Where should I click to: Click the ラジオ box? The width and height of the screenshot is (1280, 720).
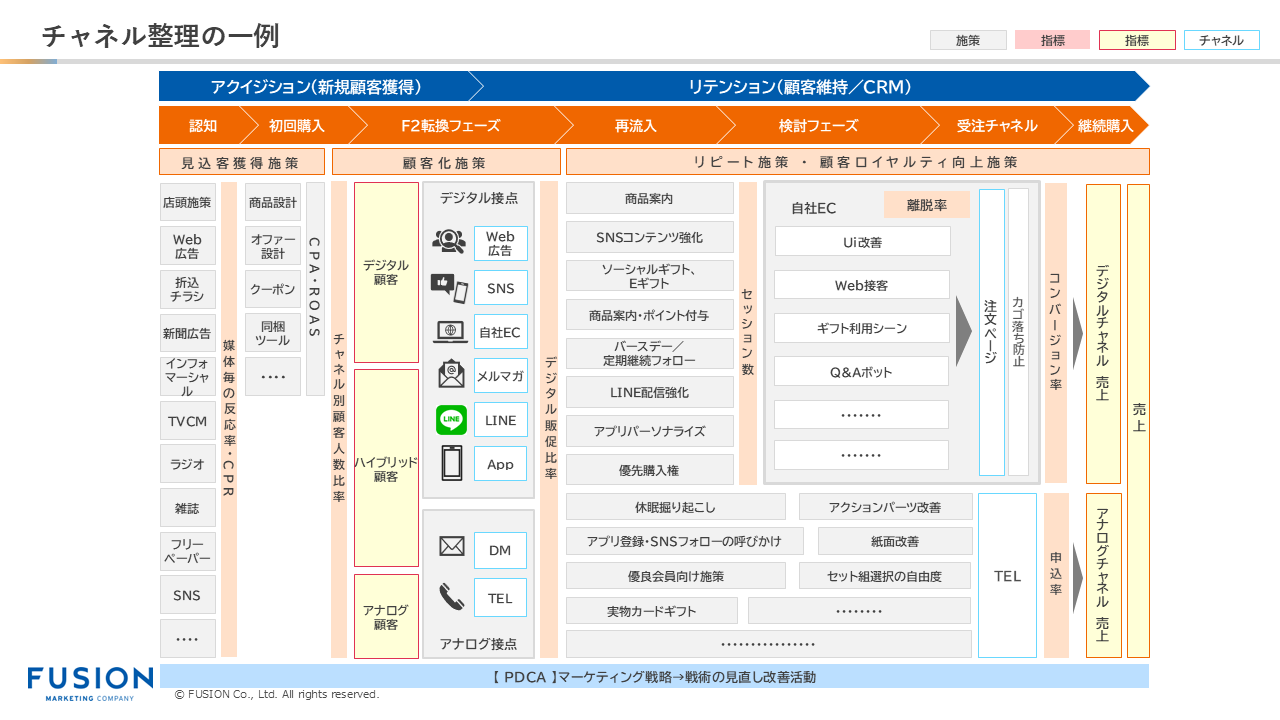(187, 464)
